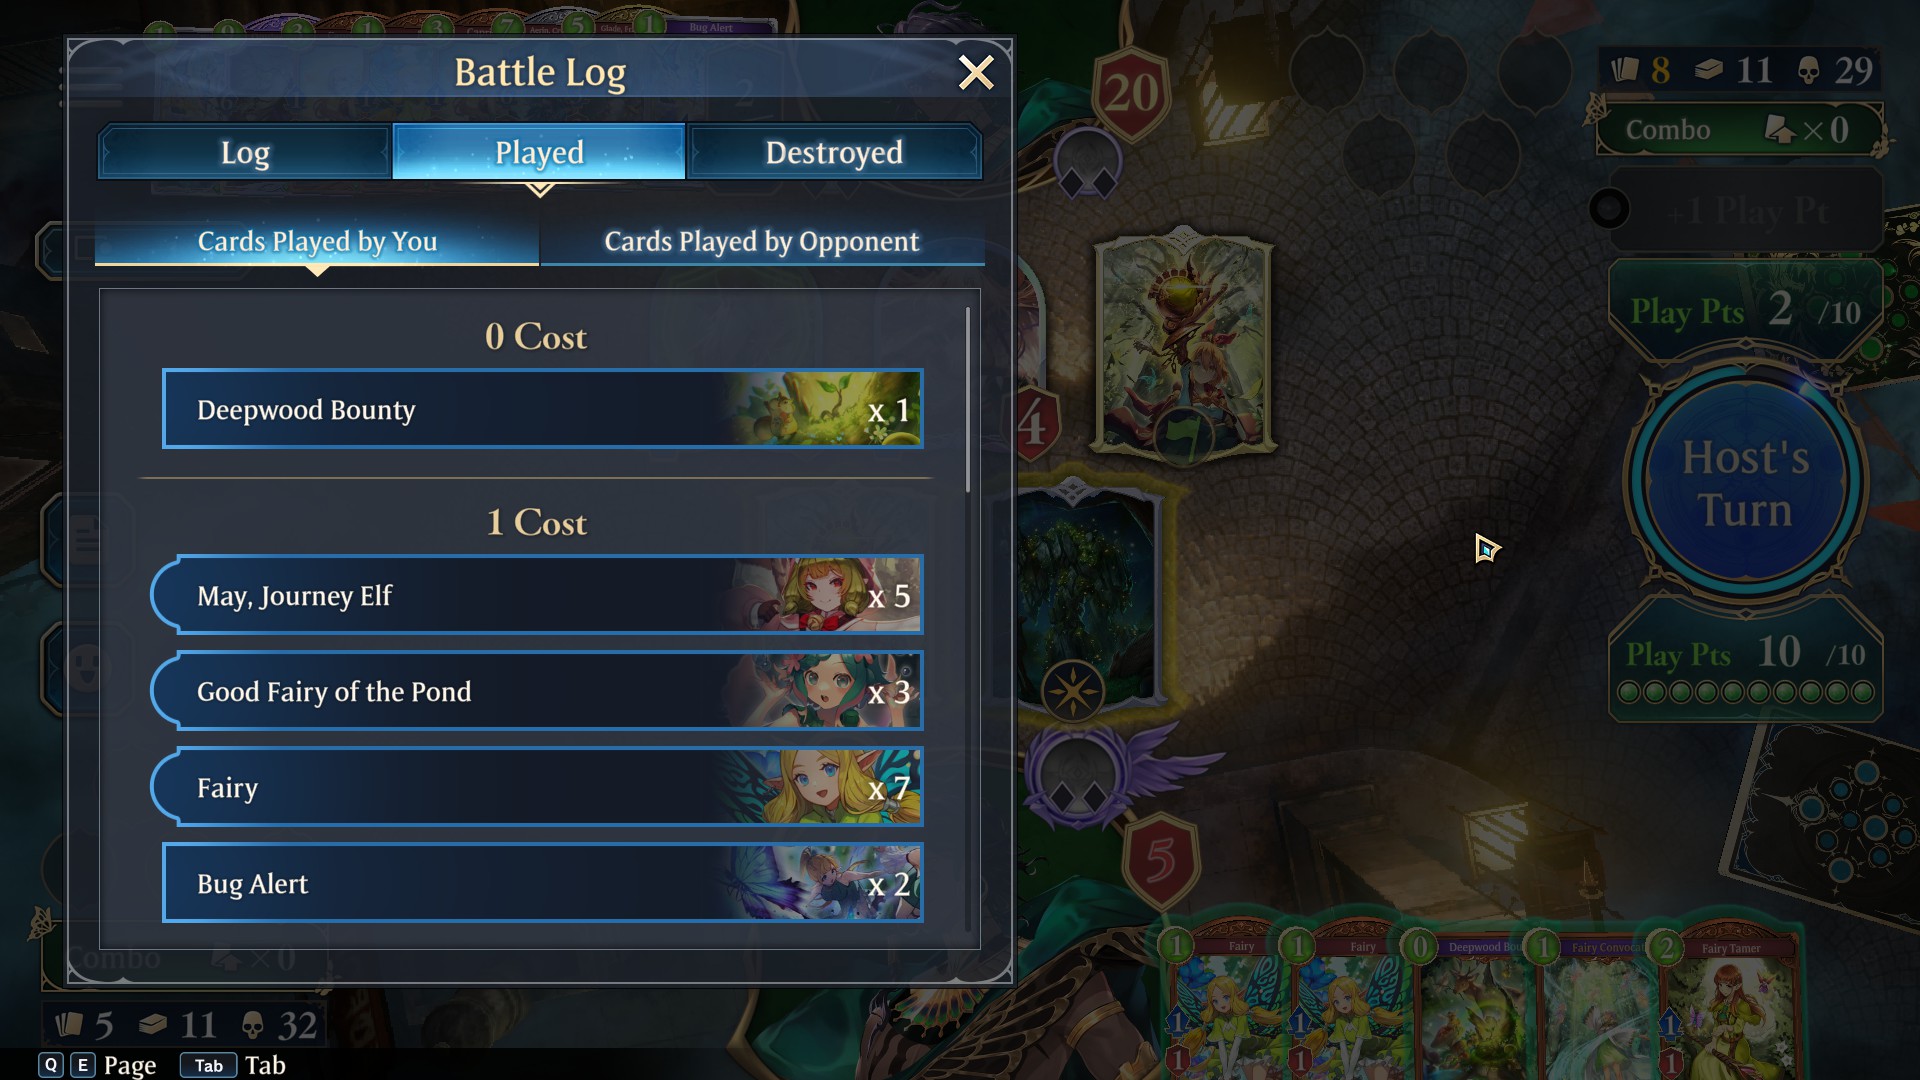
Task: Close the Battle Log window
Action: [975, 72]
